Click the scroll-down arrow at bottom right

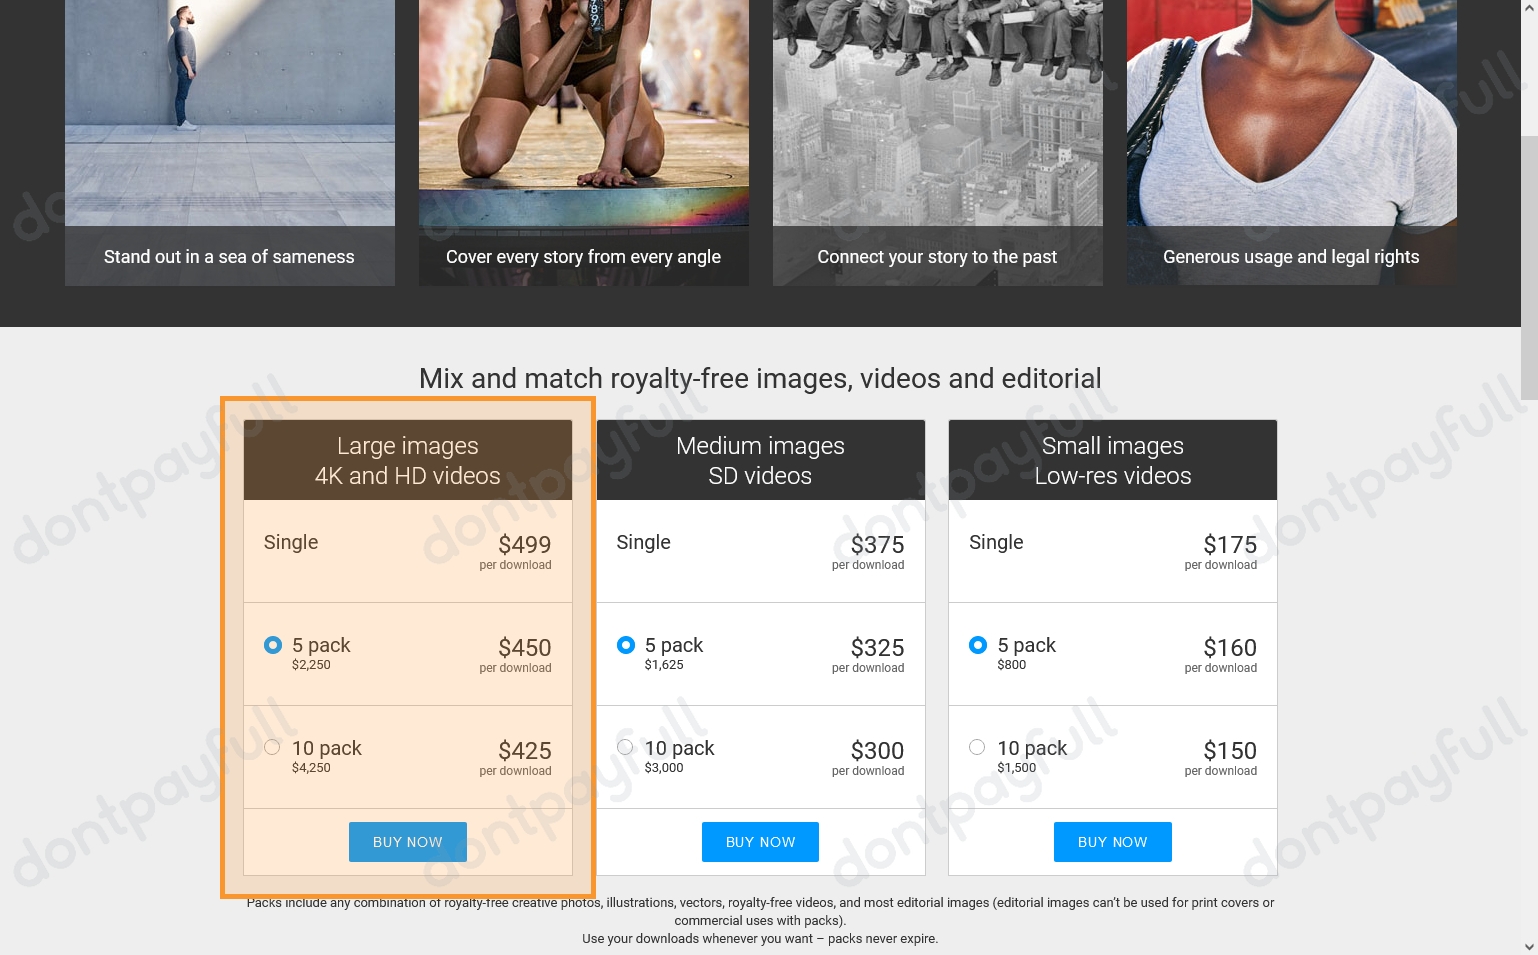click(1529, 946)
